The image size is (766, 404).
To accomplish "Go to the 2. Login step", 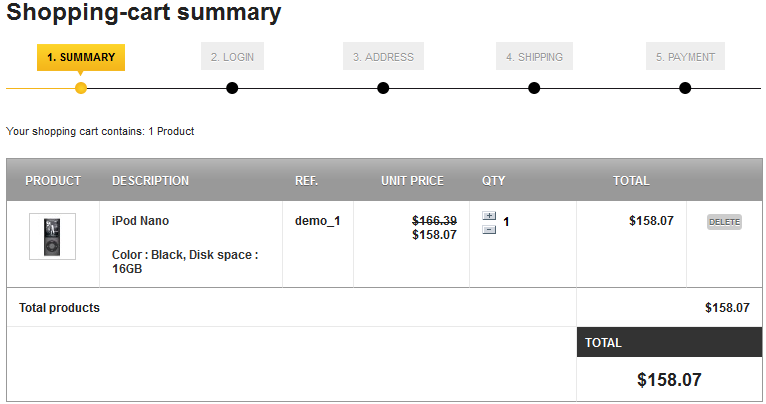I will (x=232, y=57).
